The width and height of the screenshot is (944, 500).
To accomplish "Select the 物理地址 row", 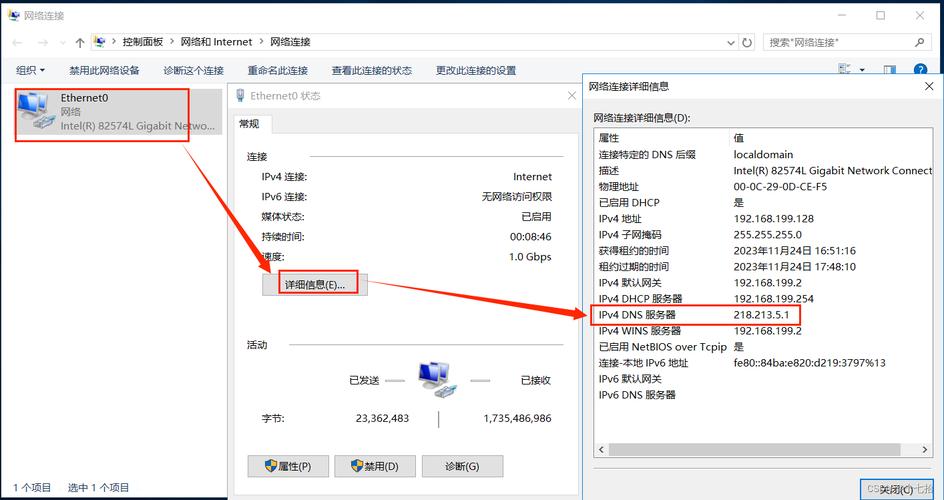I will [763, 187].
